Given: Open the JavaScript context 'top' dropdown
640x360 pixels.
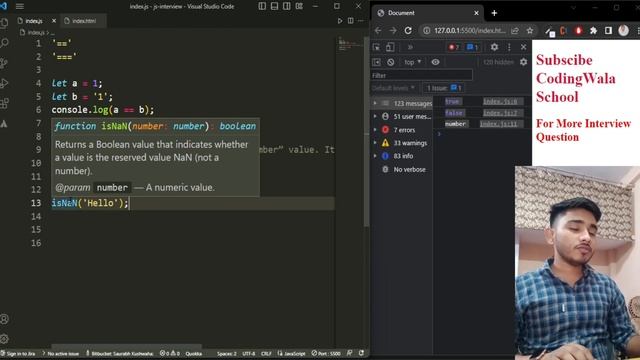Looking at the screenshot, I should 412,62.
